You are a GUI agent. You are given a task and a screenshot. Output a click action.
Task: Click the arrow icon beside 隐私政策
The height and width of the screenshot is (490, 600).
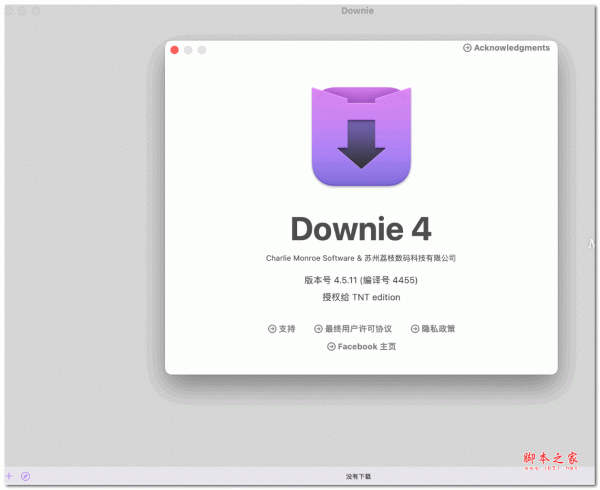click(x=415, y=329)
